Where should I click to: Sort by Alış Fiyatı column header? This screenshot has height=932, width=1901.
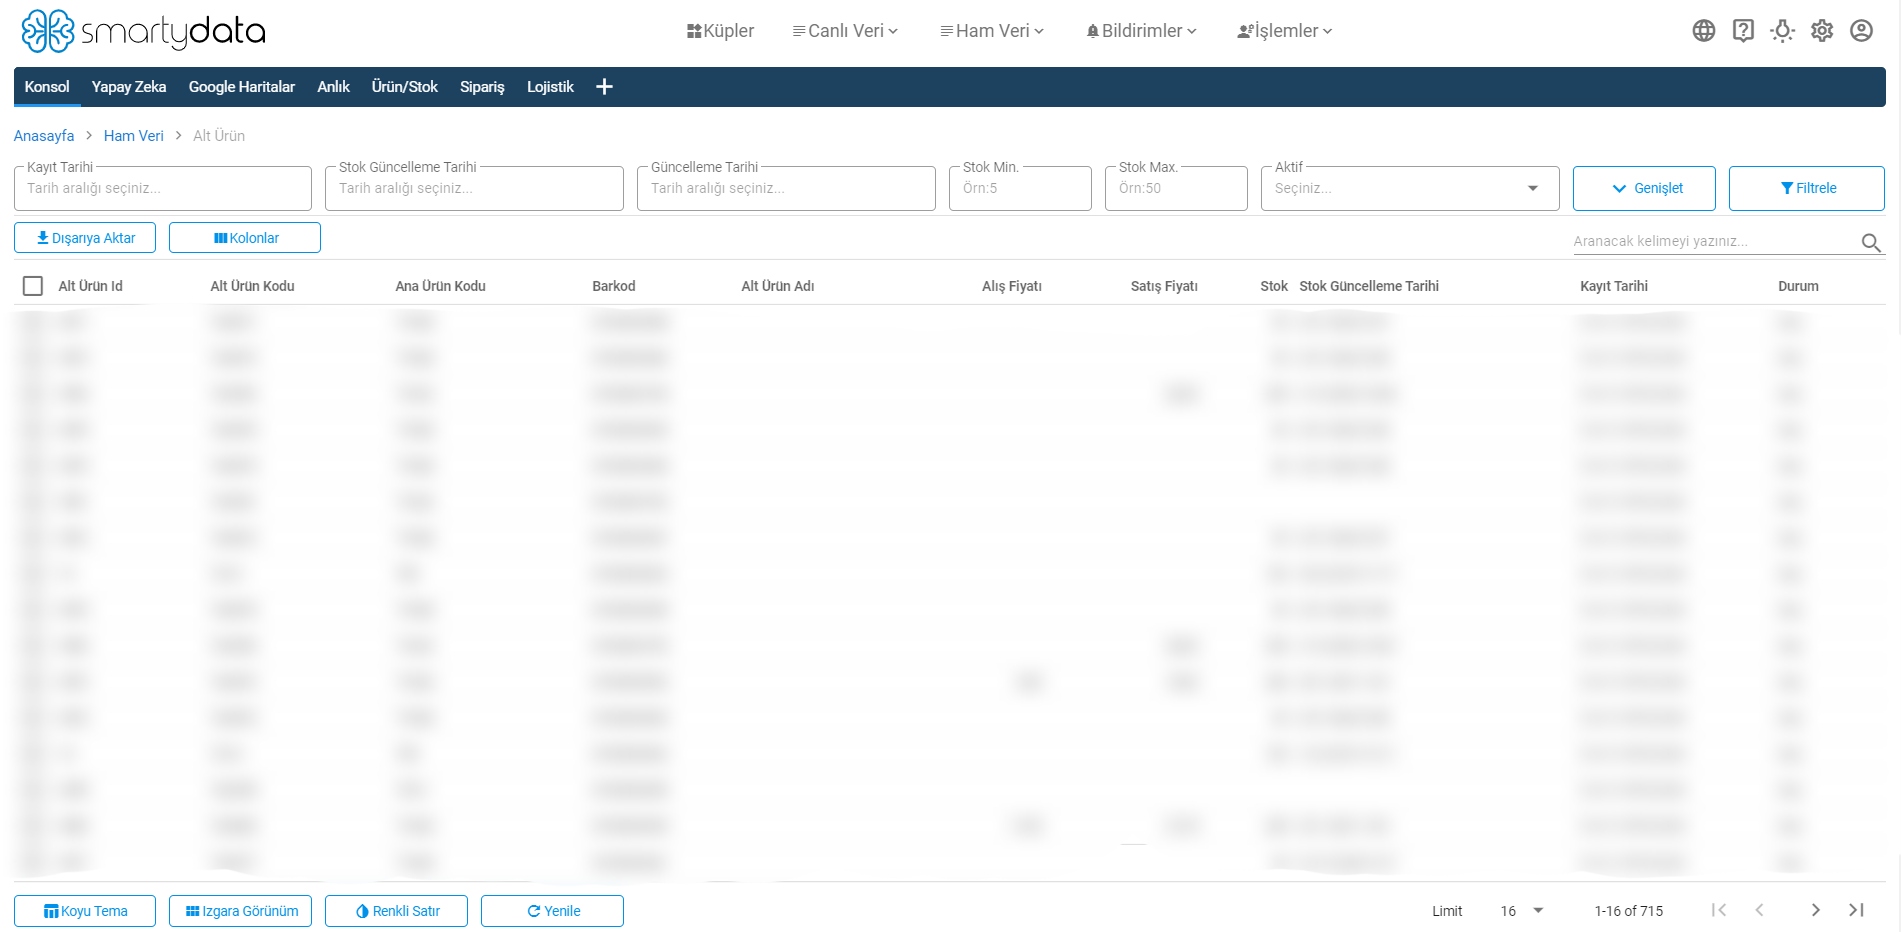point(1012,286)
